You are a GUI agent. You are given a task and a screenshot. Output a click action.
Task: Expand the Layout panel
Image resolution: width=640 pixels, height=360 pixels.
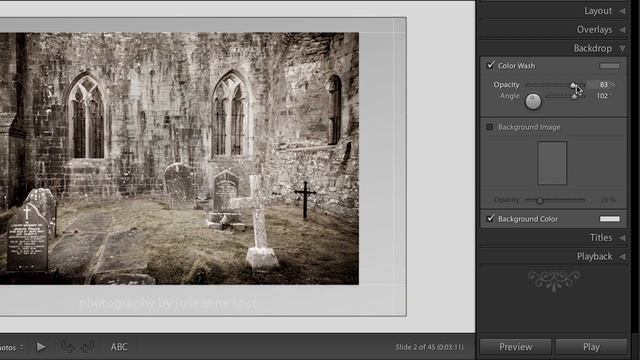622,11
